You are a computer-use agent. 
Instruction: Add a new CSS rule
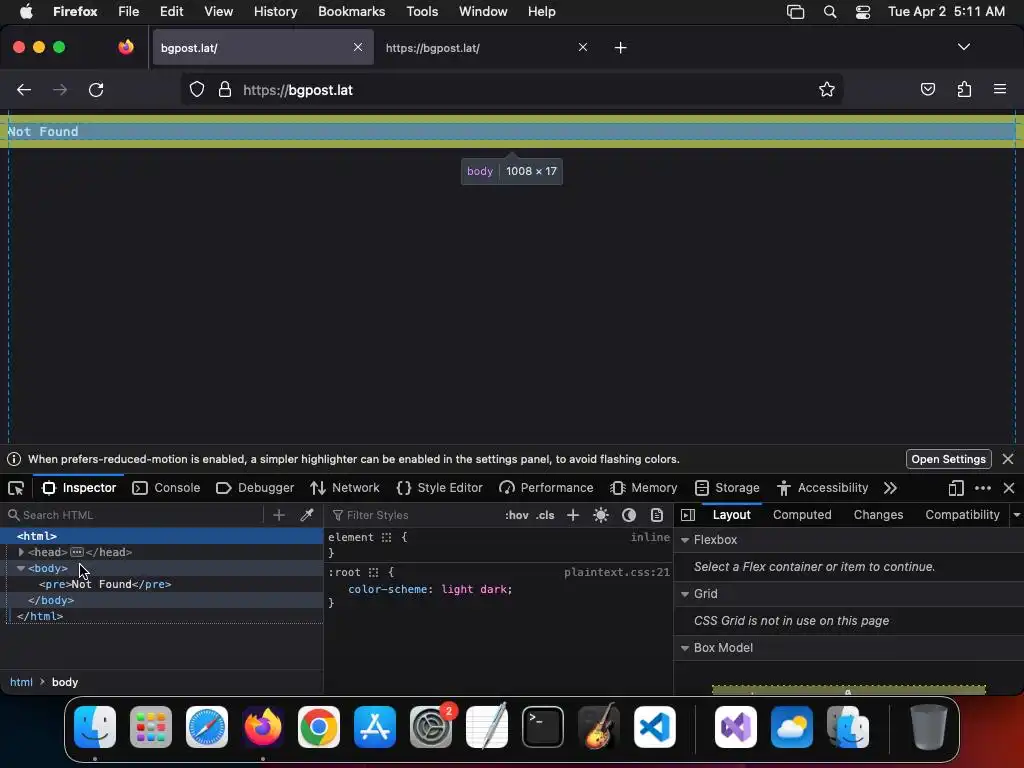(x=573, y=515)
